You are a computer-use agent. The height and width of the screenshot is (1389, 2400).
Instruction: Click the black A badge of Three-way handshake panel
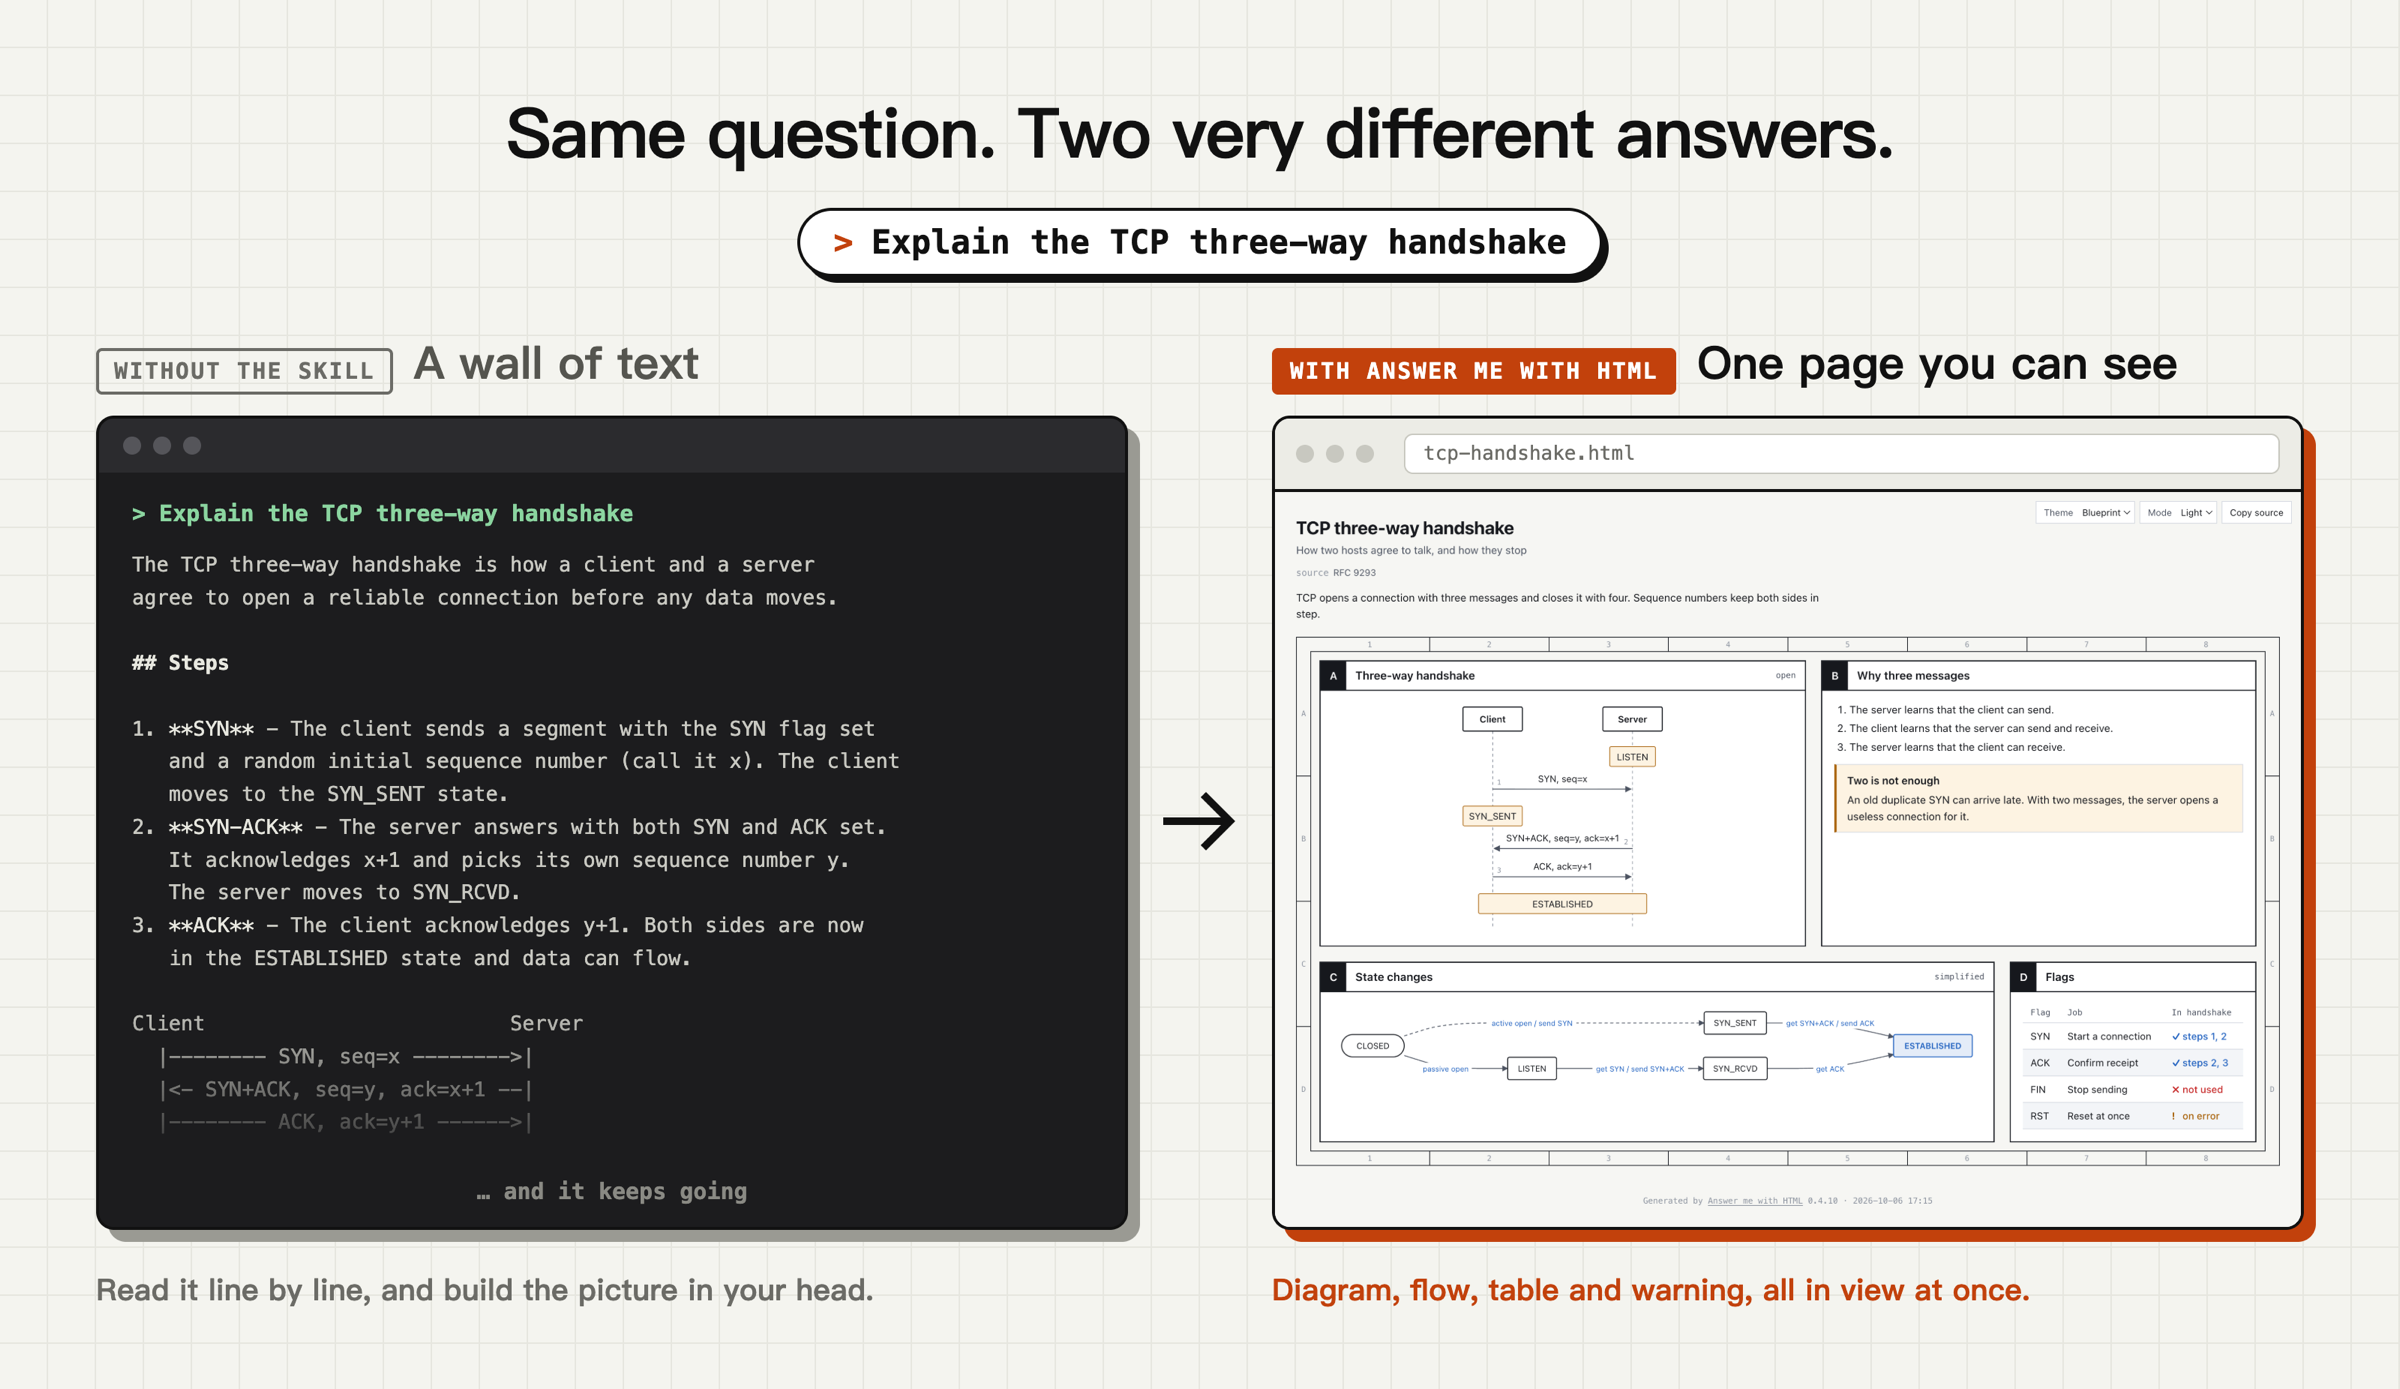(1333, 676)
